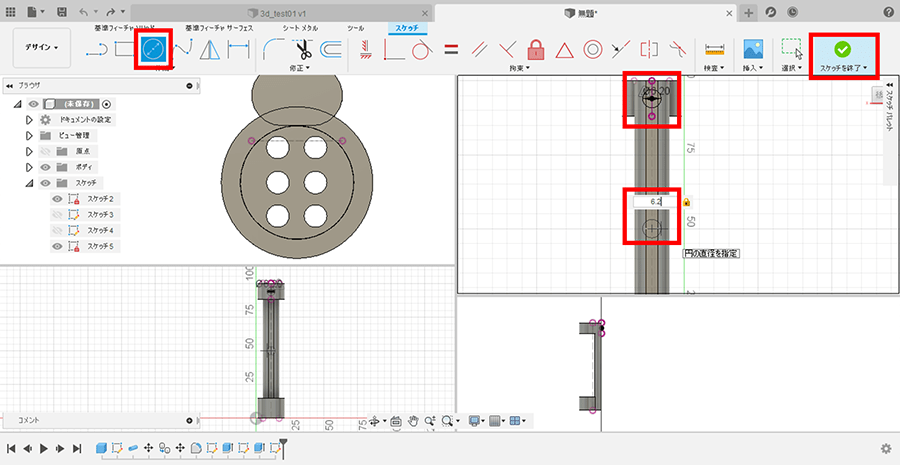Click the pan hand navigation icon
The image size is (900, 465).
click(x=412, y=421)
